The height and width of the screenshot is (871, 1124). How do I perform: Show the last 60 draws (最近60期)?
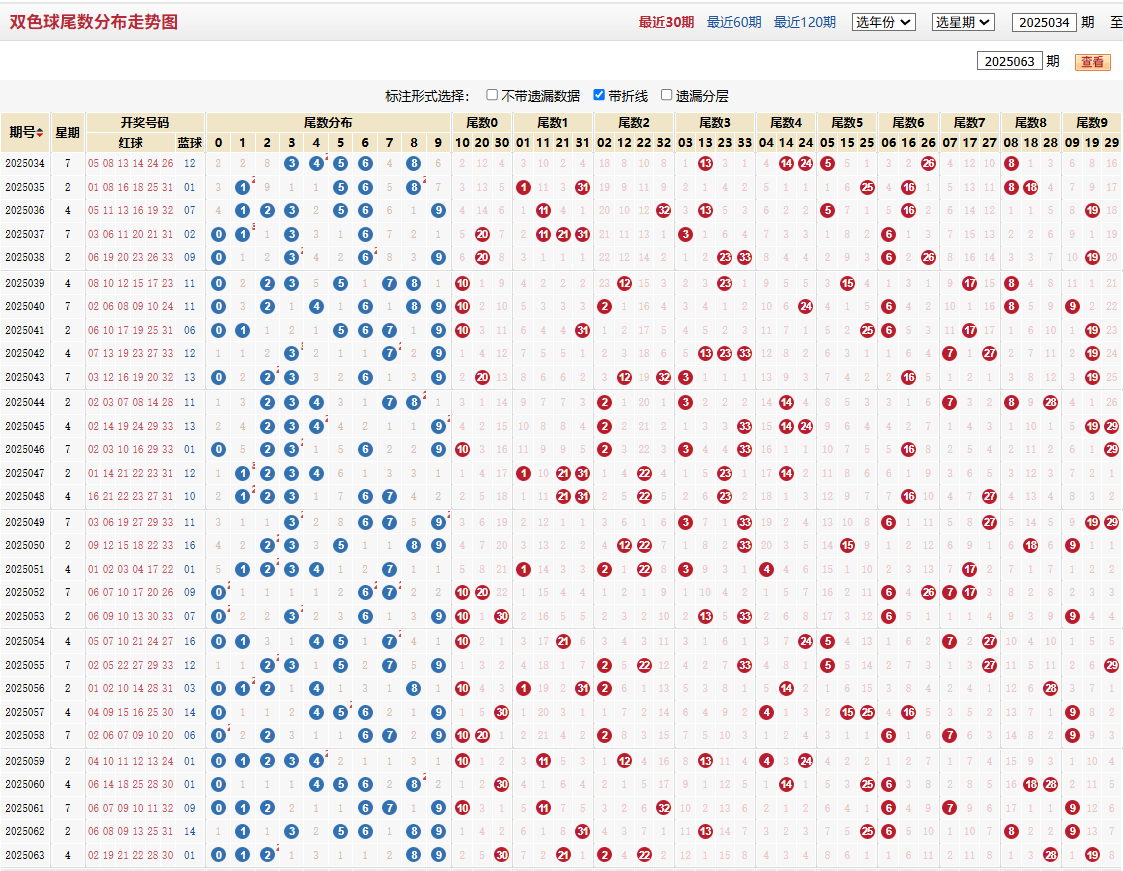[x=734, y=22]
